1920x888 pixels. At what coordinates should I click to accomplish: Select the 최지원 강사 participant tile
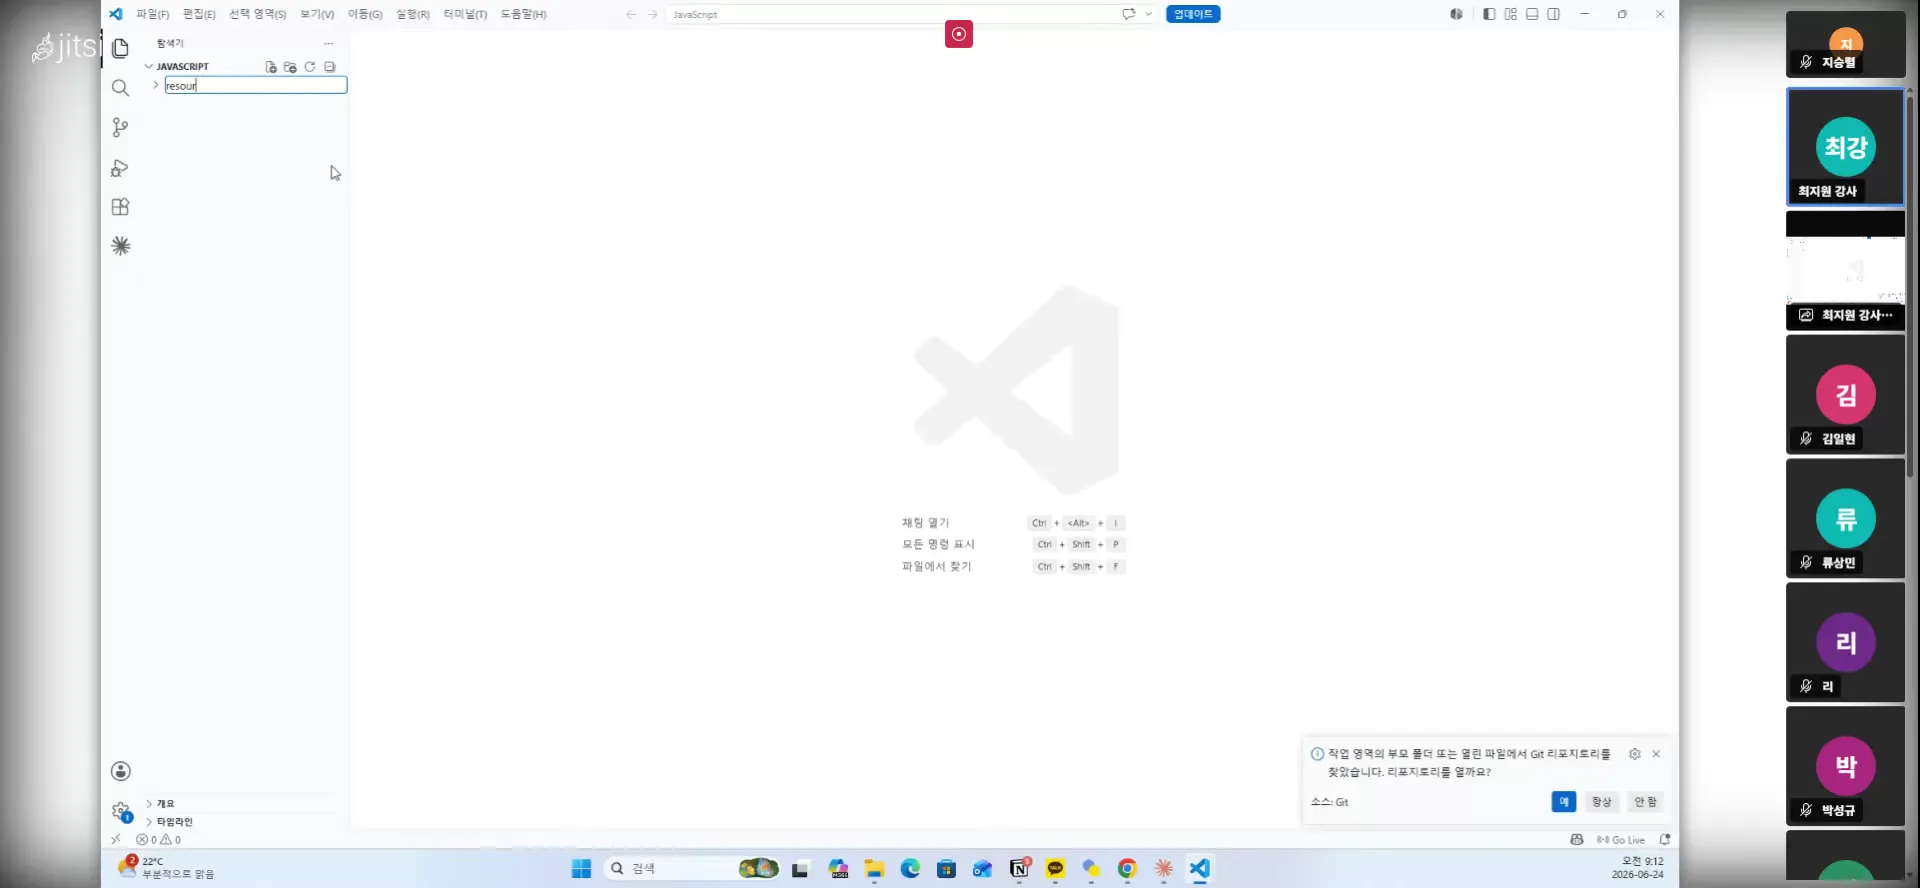[x=1845, y=147]
